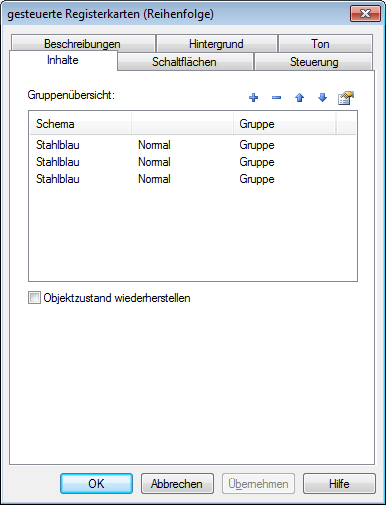The height and width of the screenshot is (505, 386).
Task: Move group up with the up arrow icon
Action: point(299,98)
